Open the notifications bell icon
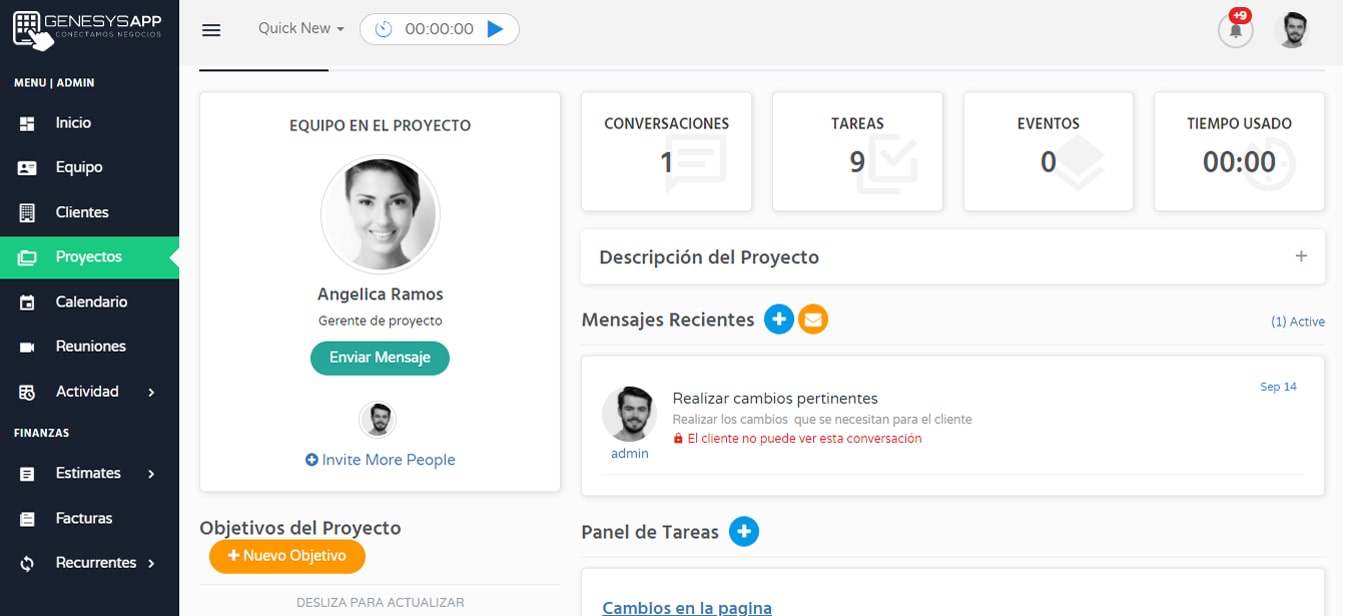The image size is (1345, 616). (1236, 30)
